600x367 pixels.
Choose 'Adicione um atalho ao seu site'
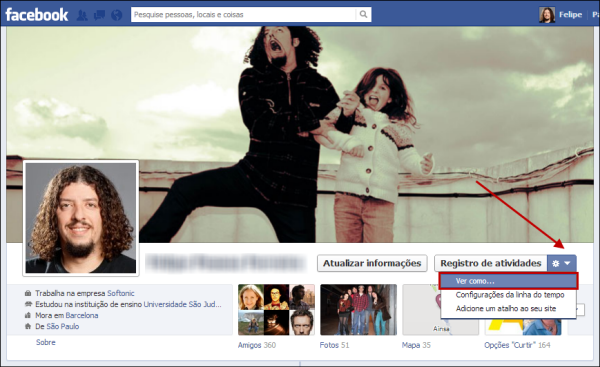(x=505, y=308)
